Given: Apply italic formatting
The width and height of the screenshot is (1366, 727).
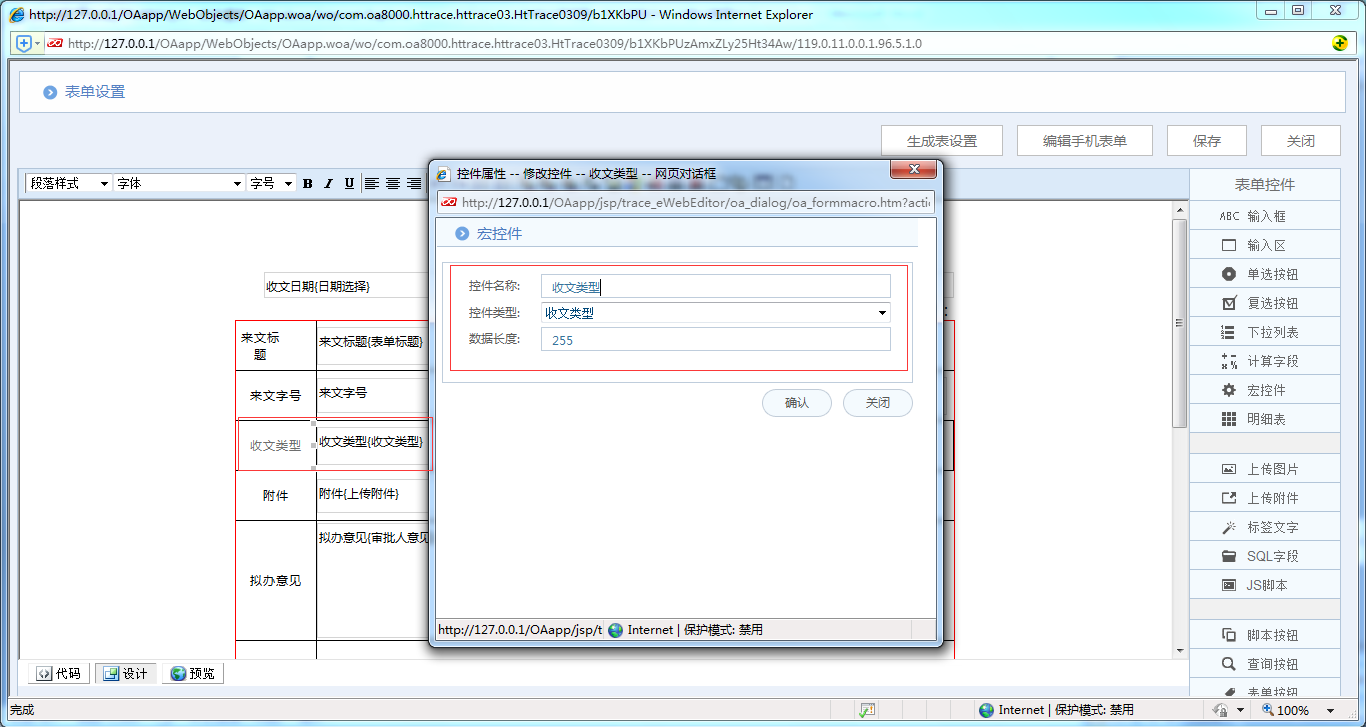Looking at the screenshot, I should (327, 183).
